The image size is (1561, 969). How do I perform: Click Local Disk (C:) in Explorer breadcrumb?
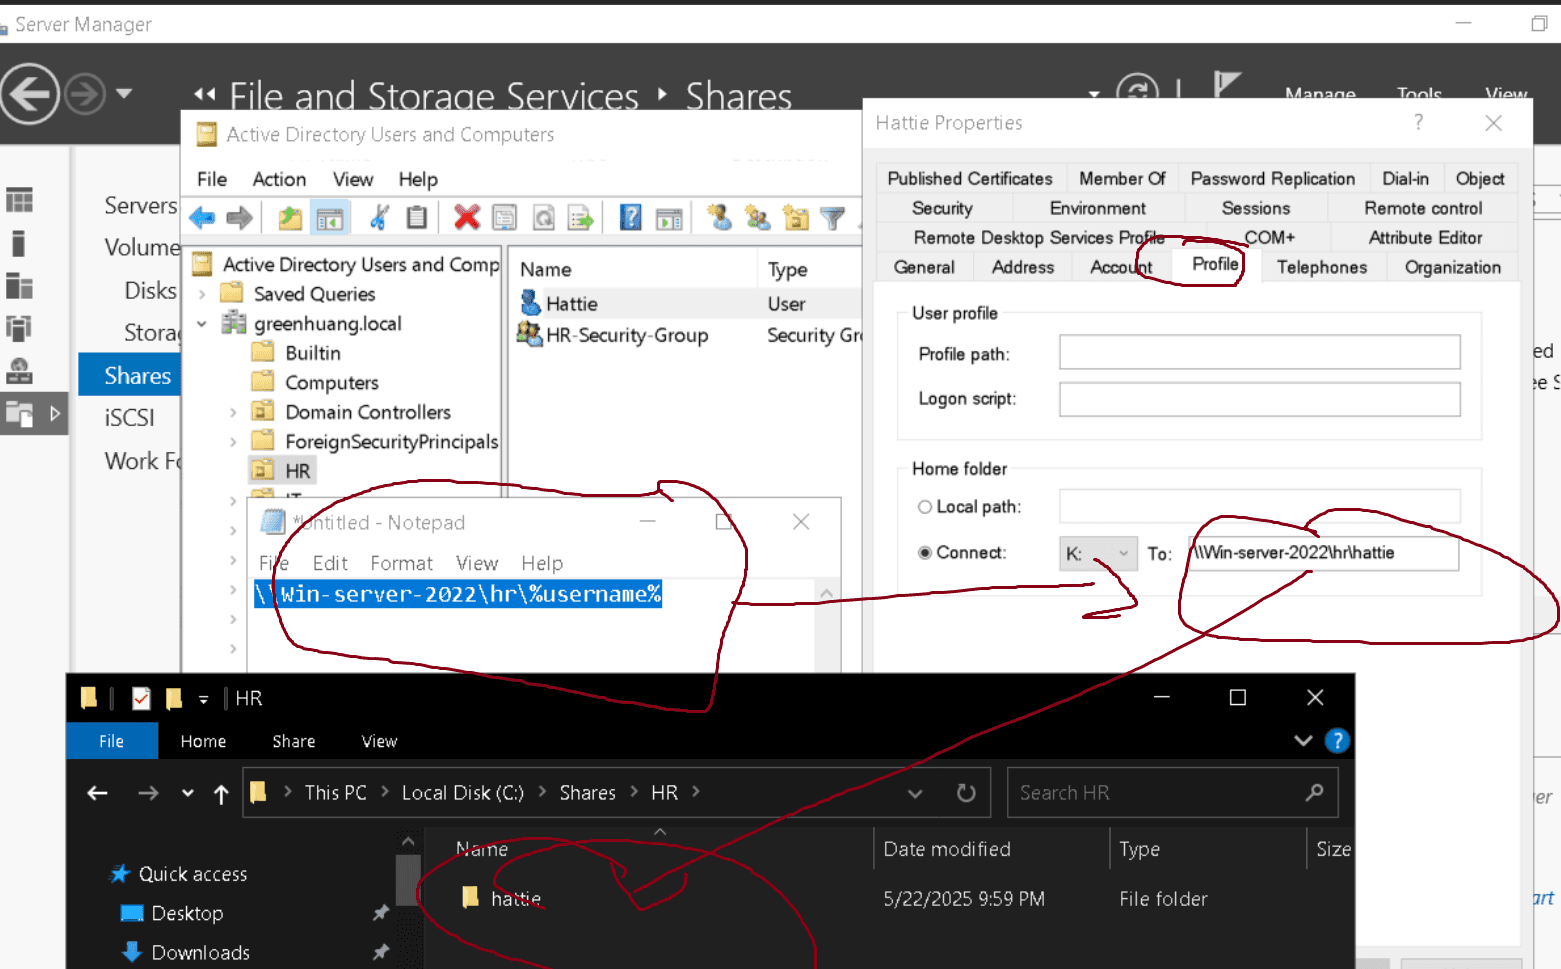pyautogui.click(x=462, y=793)
